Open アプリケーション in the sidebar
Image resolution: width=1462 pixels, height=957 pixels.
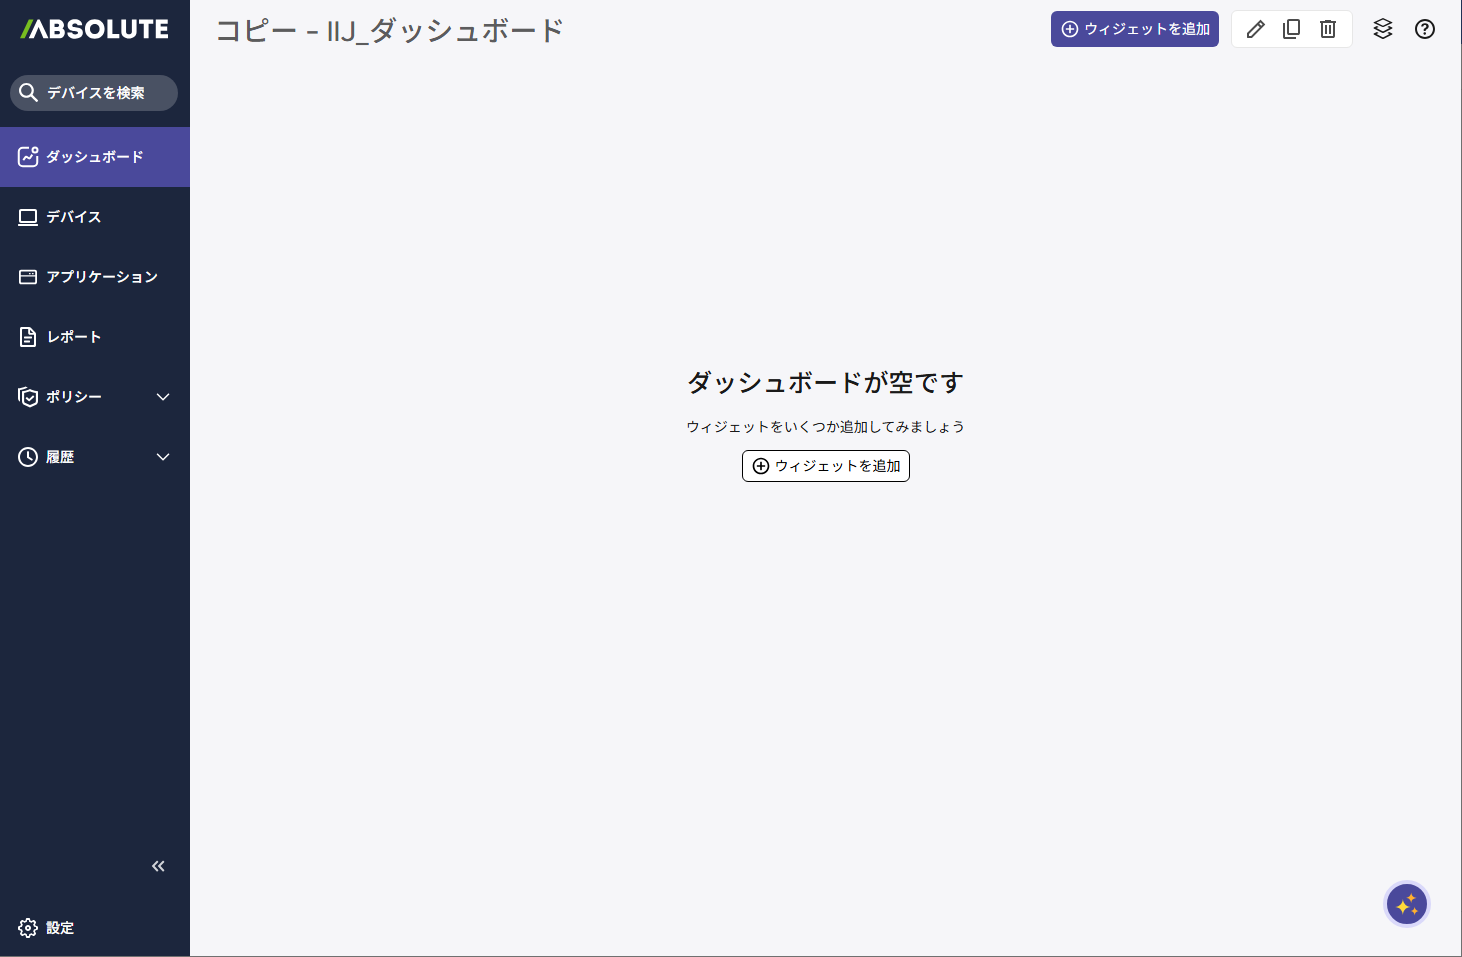pos(101,277)
